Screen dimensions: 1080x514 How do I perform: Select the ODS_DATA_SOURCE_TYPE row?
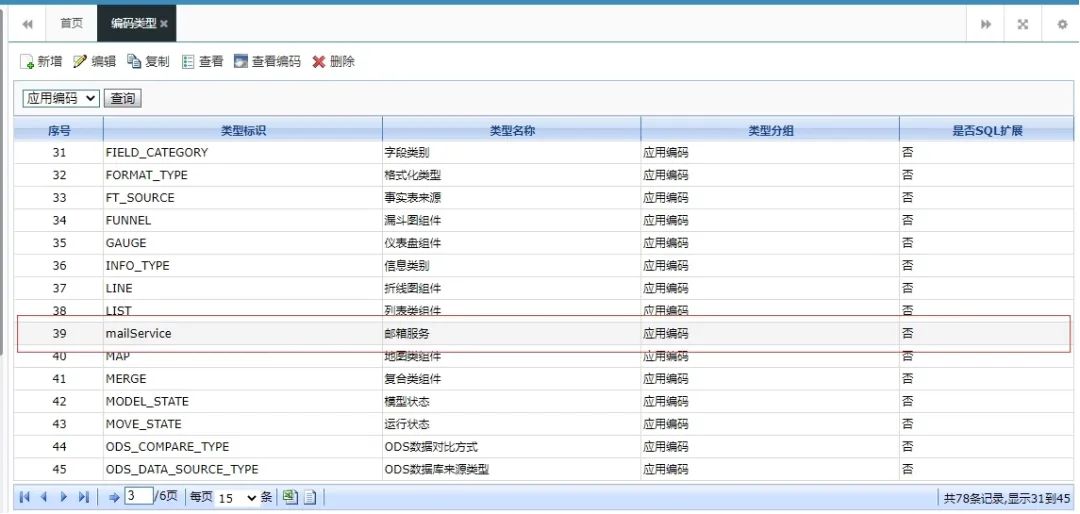543,470
